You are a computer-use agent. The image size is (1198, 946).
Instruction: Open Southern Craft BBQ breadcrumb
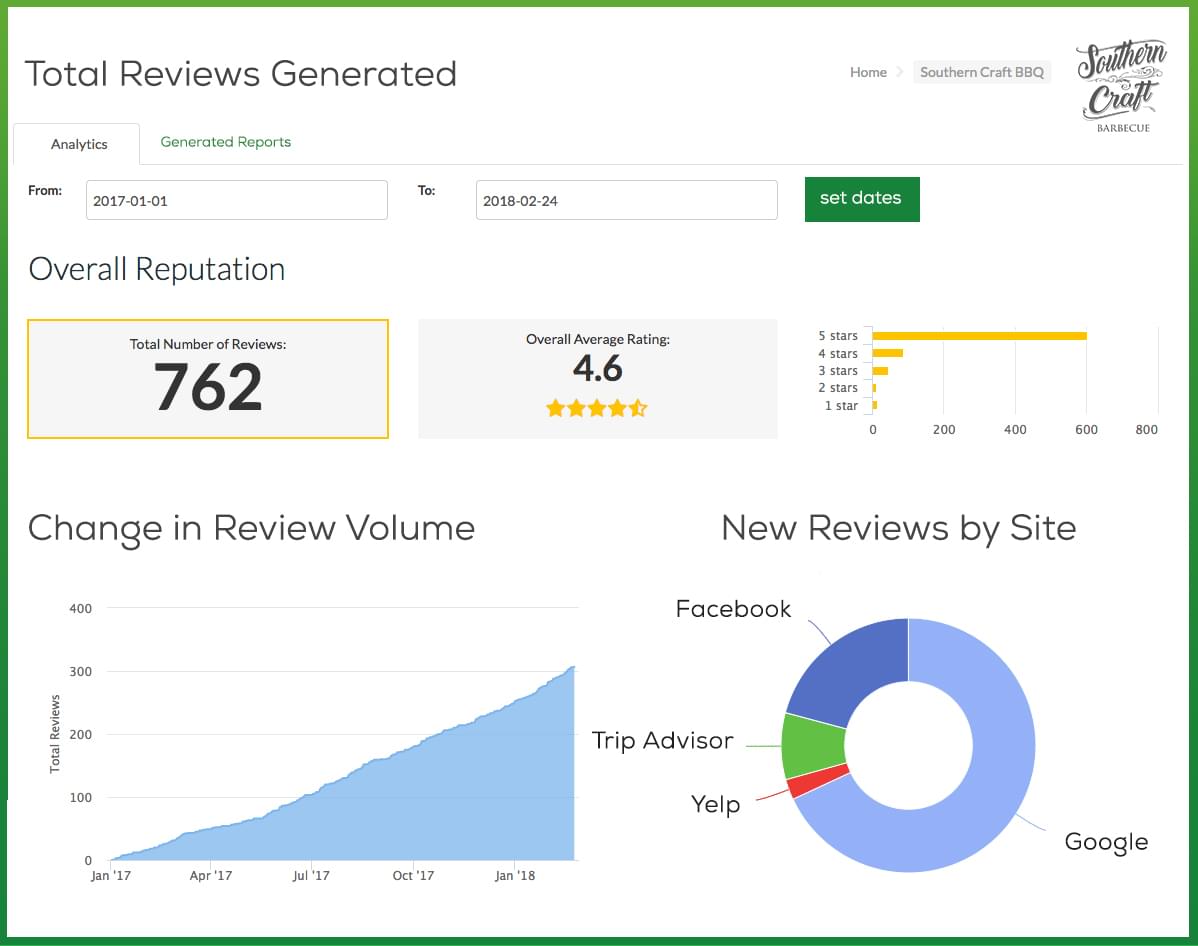point(982,72)
